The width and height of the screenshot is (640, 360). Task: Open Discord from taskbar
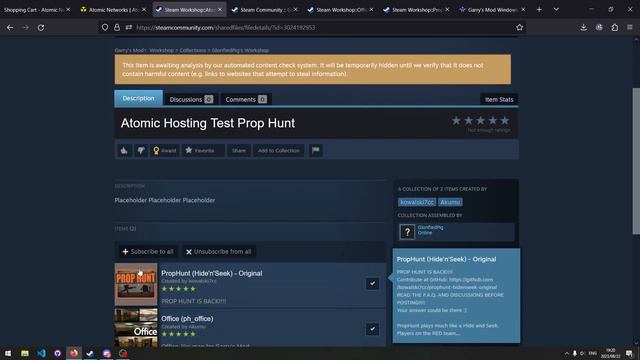(107, 353)
